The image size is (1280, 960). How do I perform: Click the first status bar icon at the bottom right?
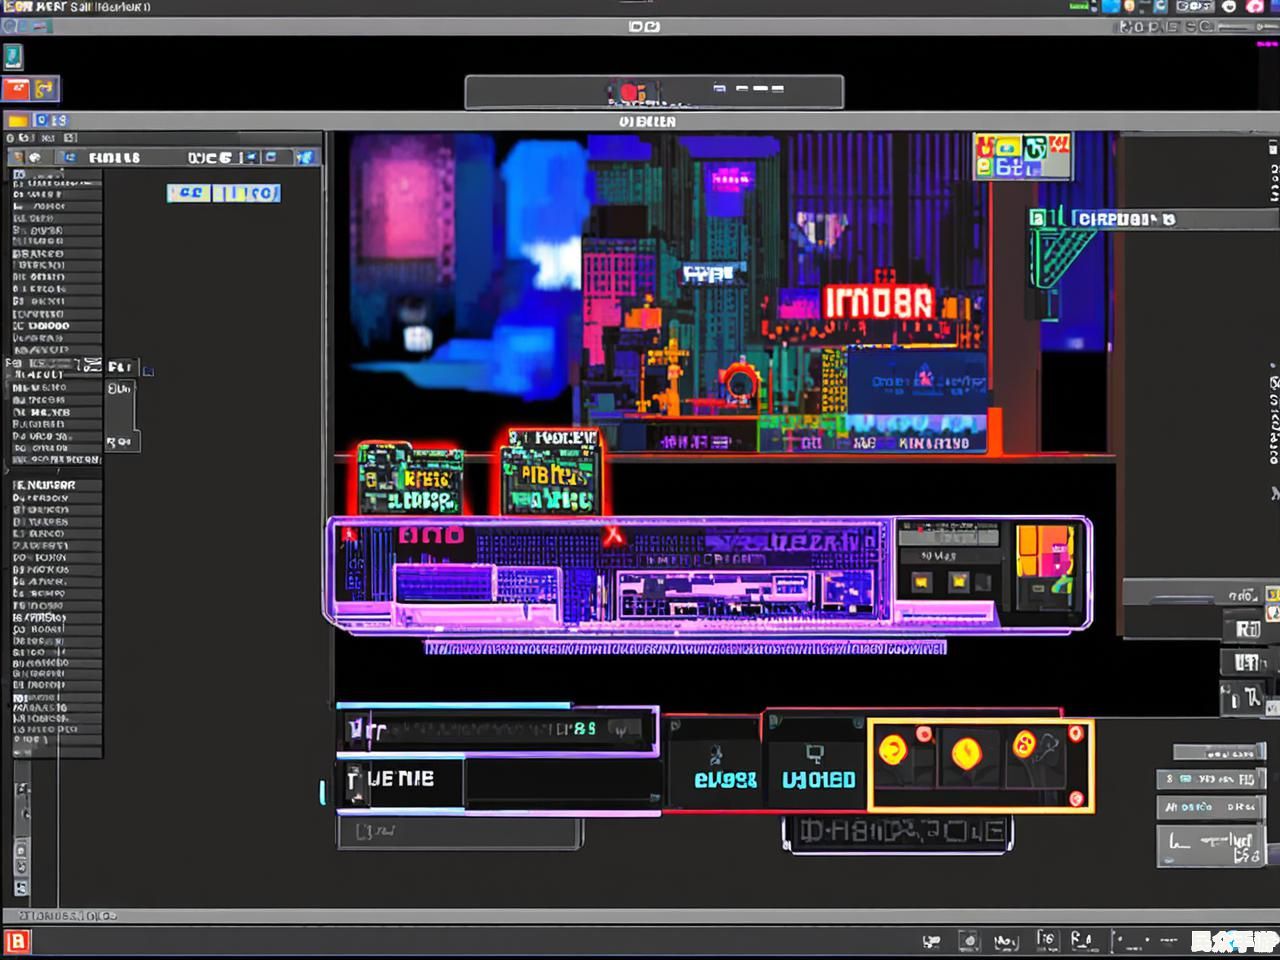pos(931,941)
